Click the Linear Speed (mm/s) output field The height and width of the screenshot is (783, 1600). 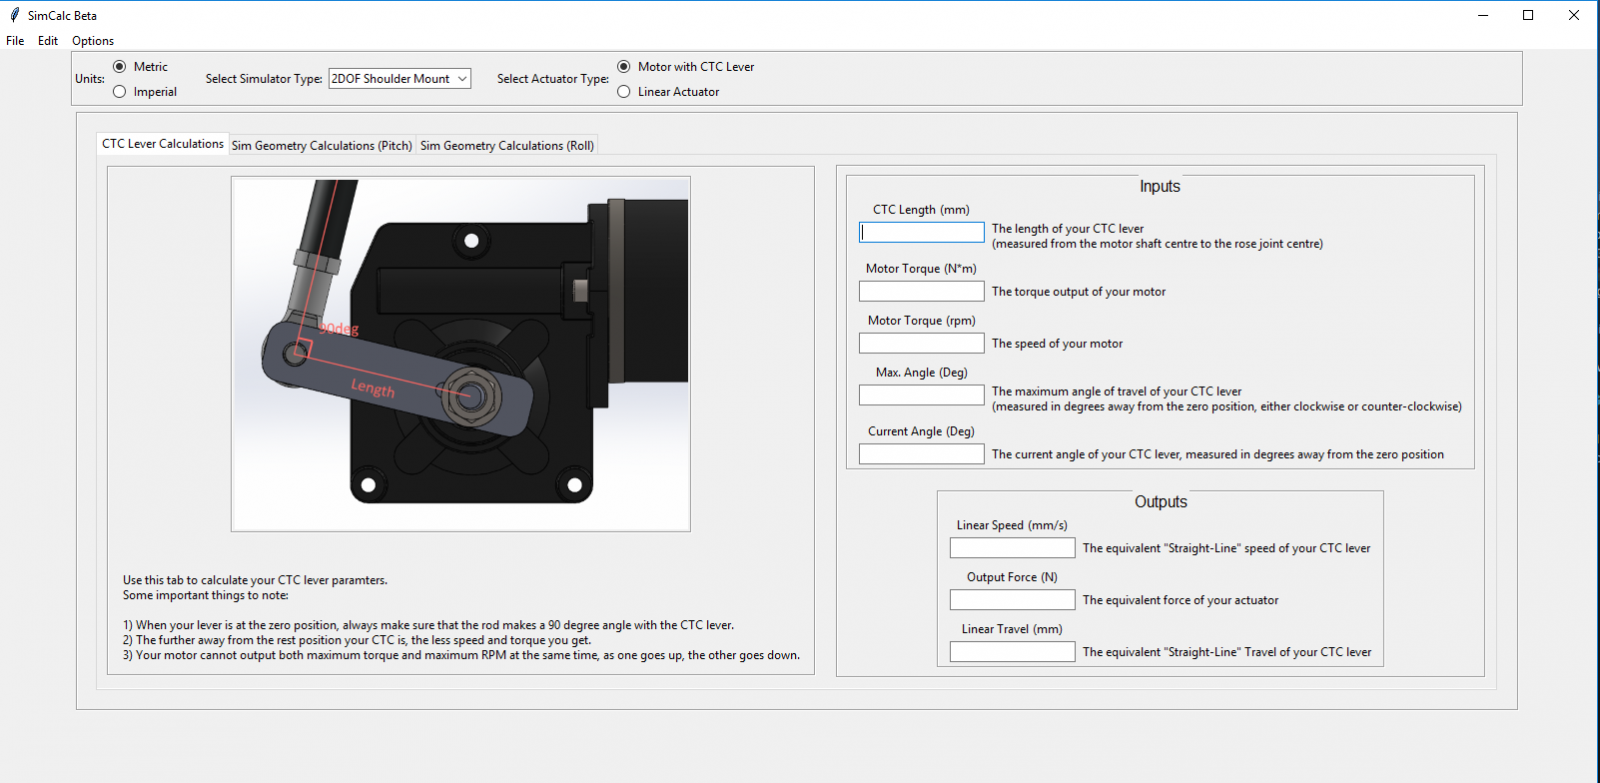point(1013,548)
